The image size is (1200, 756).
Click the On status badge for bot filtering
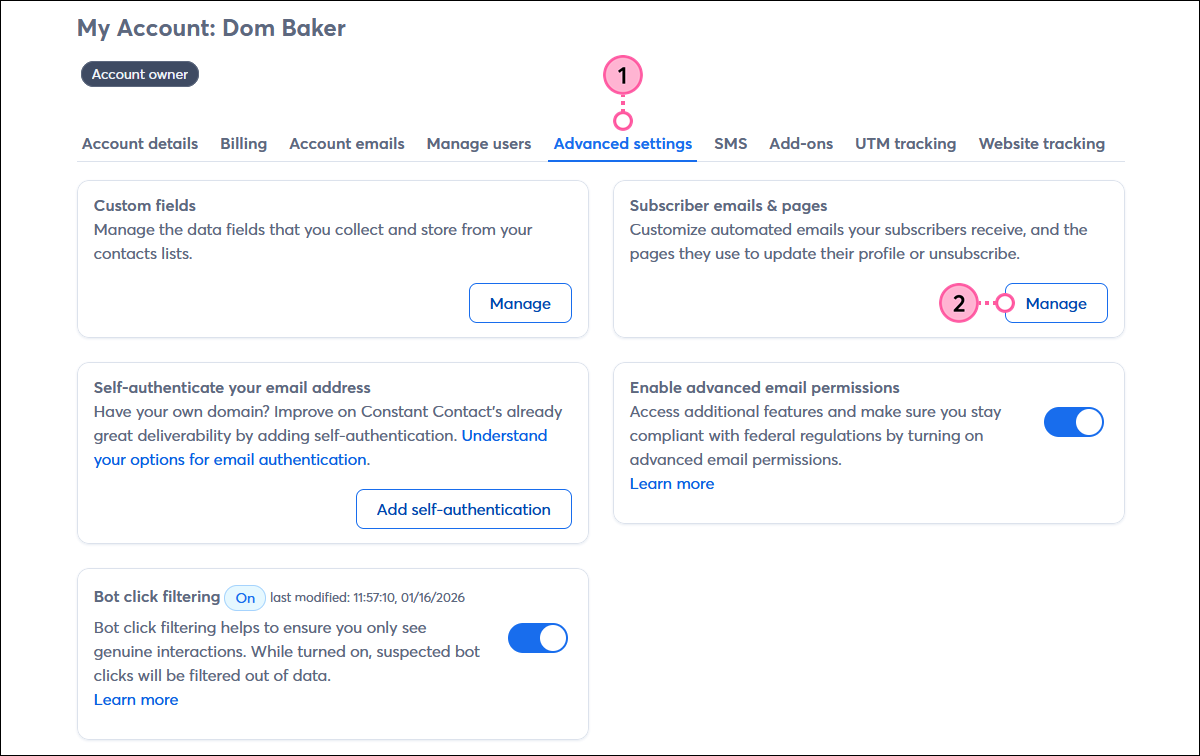245,597
